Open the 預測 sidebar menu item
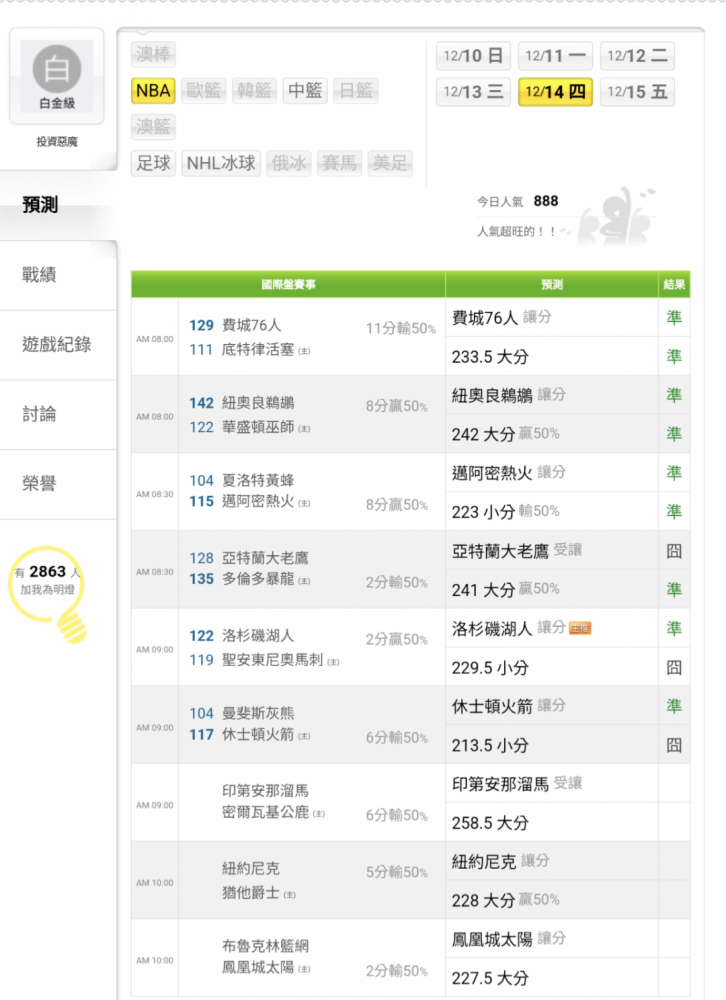The width and height of the screenshot is (726, 1000). tap(58, 205)
